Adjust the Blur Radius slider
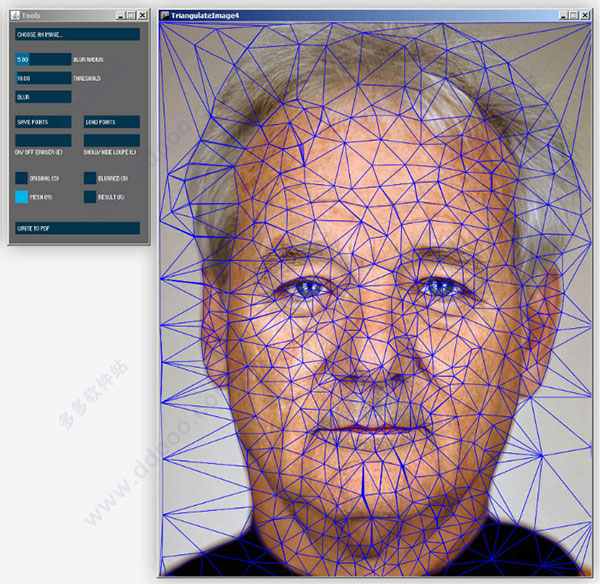 [43, 59]
